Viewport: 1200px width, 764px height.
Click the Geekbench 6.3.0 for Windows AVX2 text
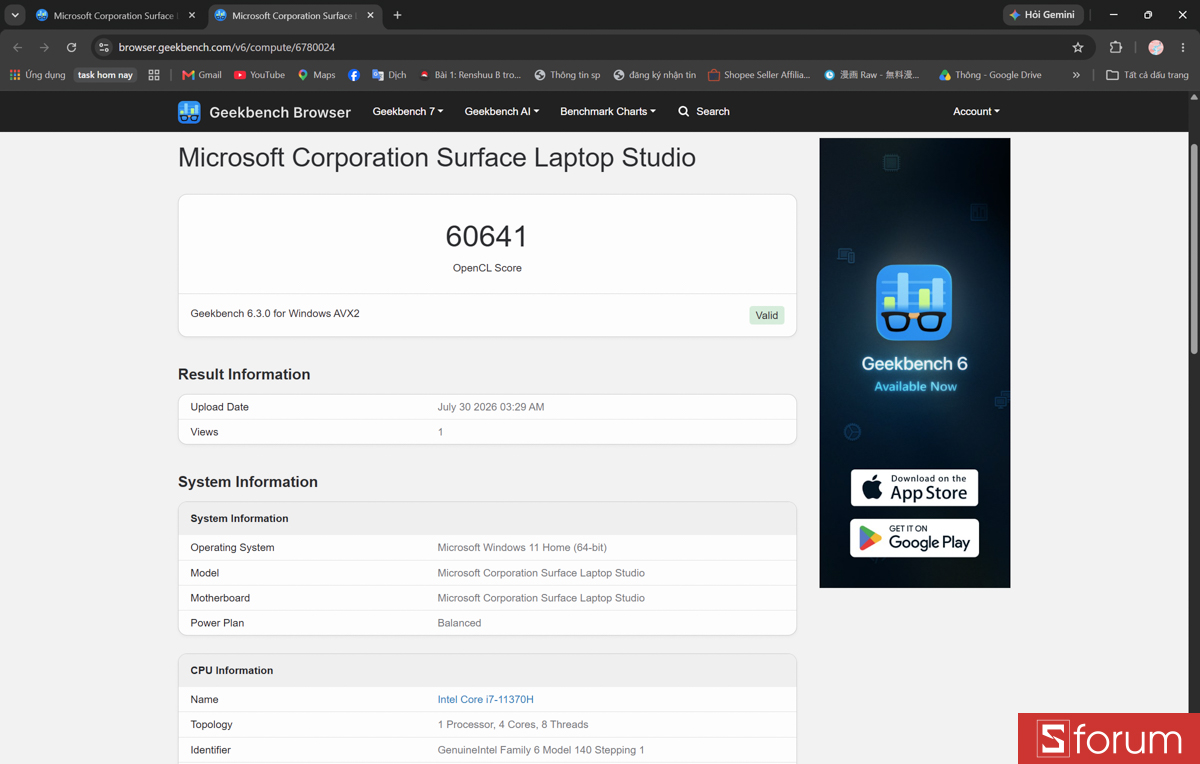tap(275, 313)
